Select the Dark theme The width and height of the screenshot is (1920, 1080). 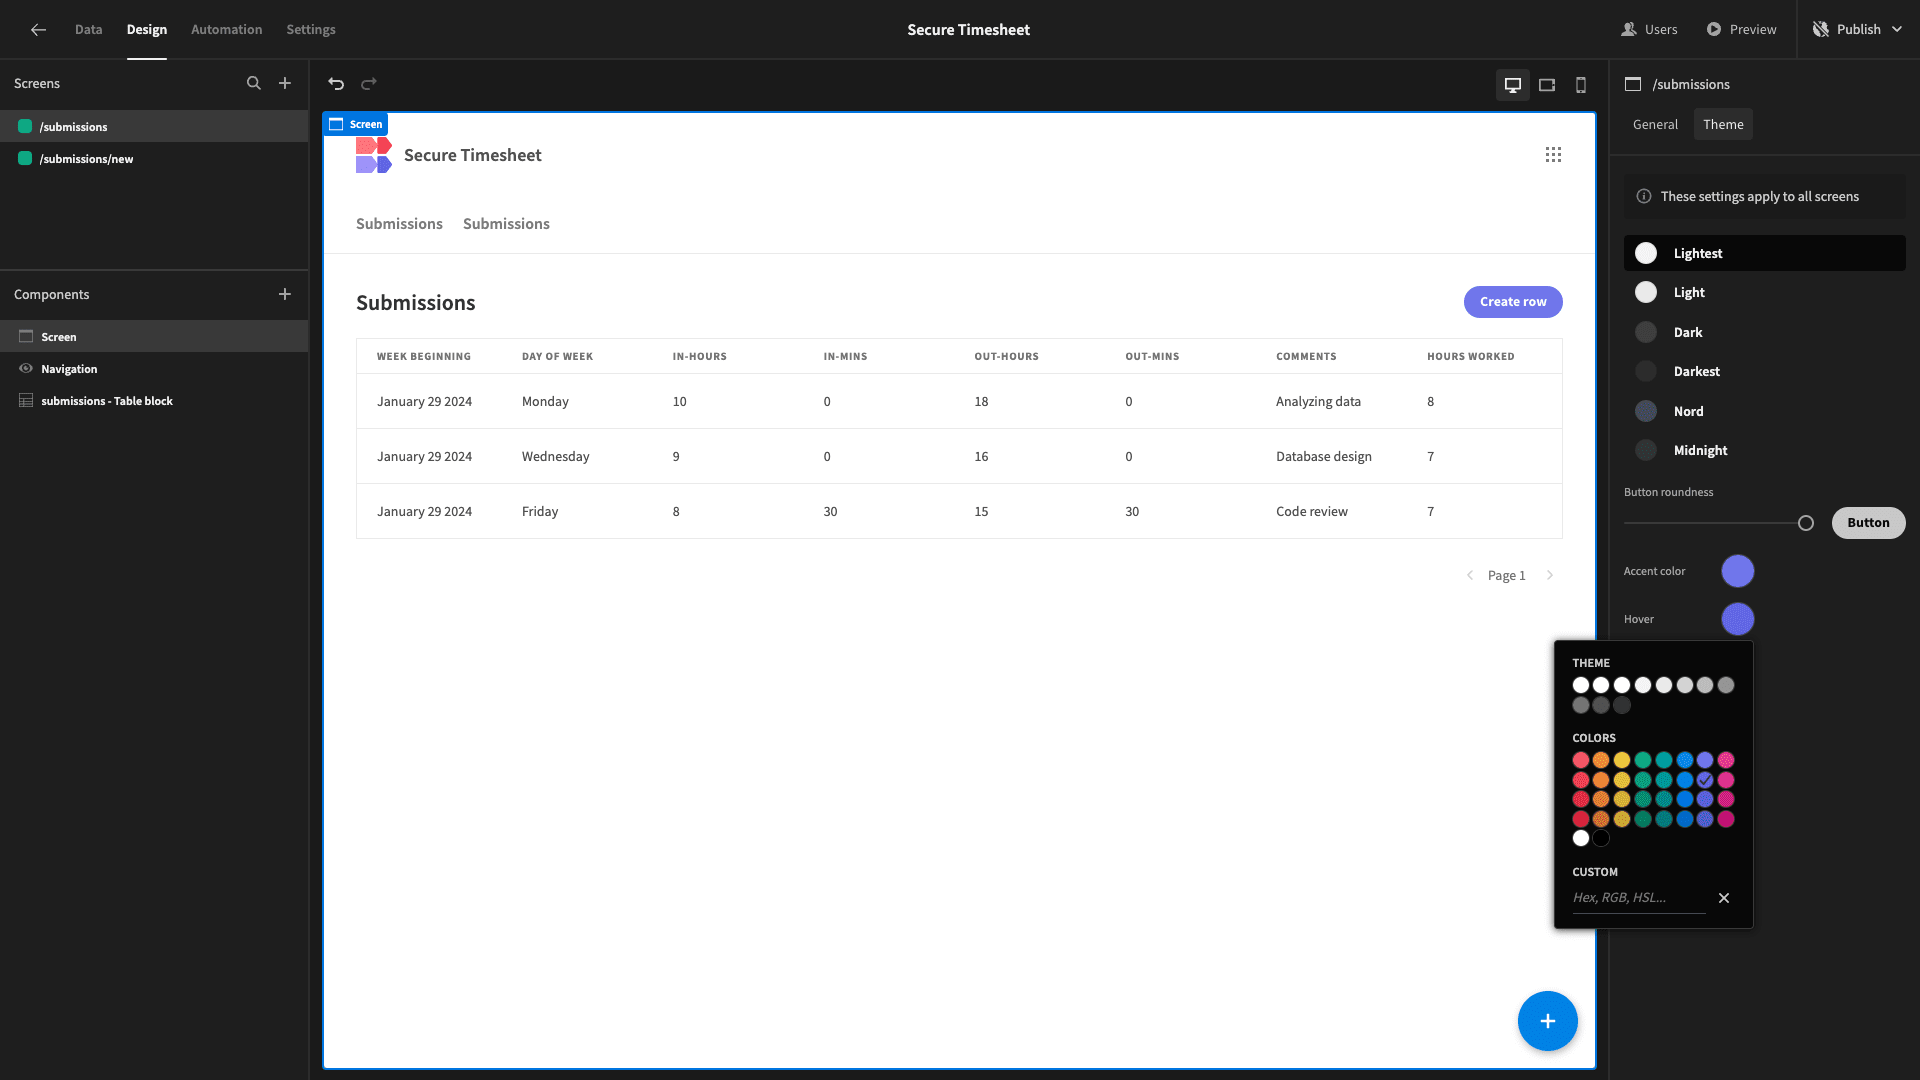pos(1764,332)
